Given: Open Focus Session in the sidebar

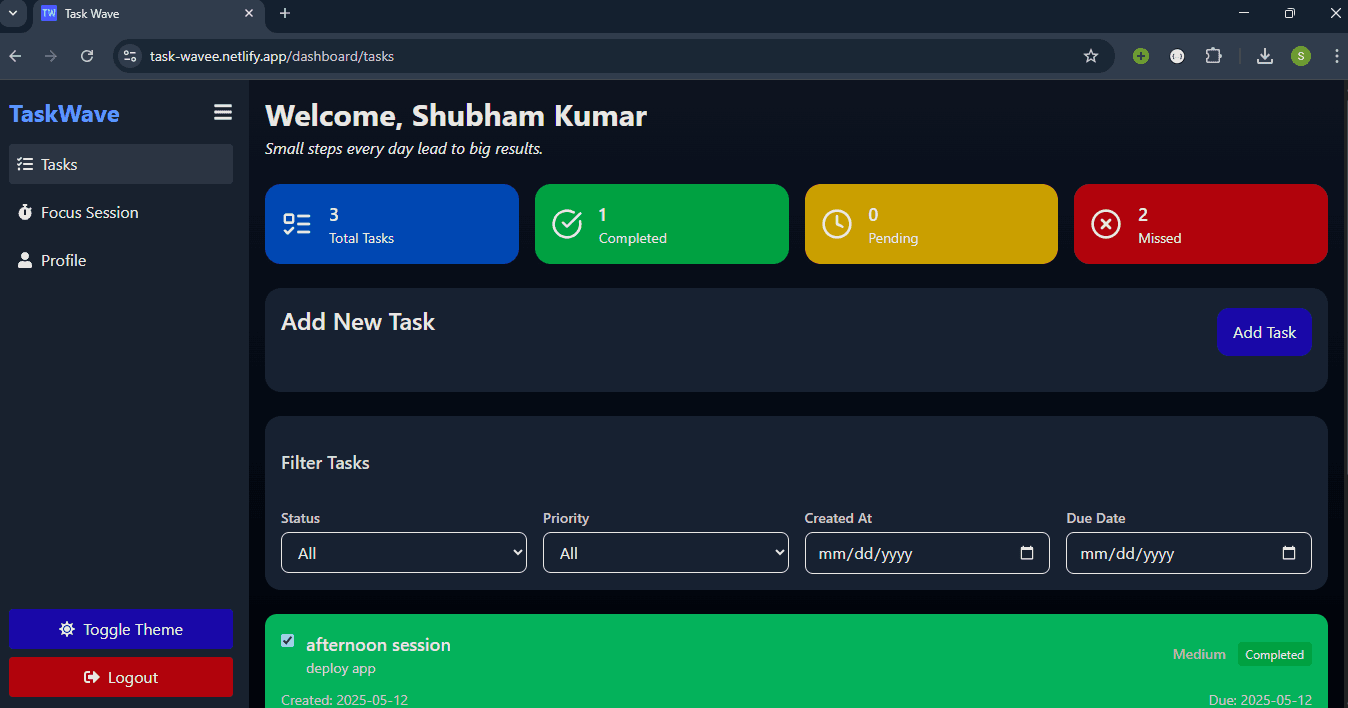Looking at the screenshot, I should 89,212.
